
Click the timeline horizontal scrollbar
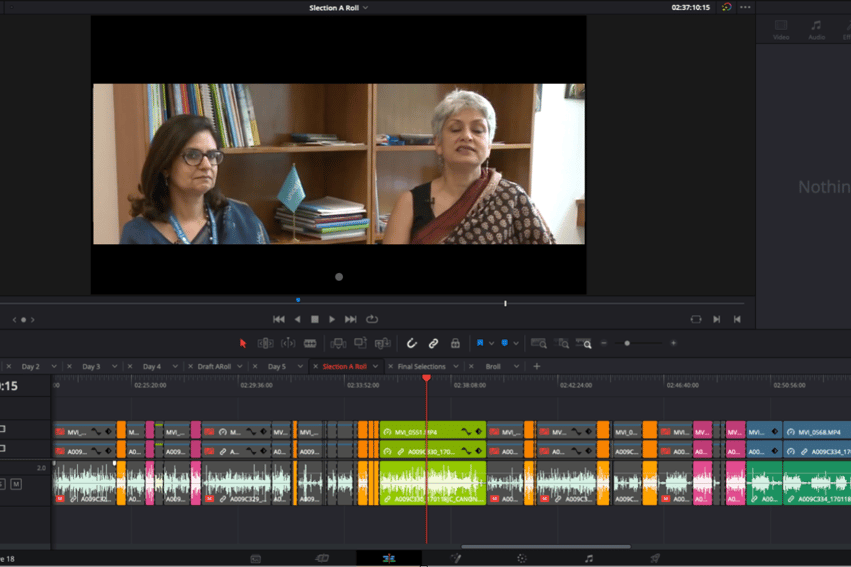tap(546, 546)
